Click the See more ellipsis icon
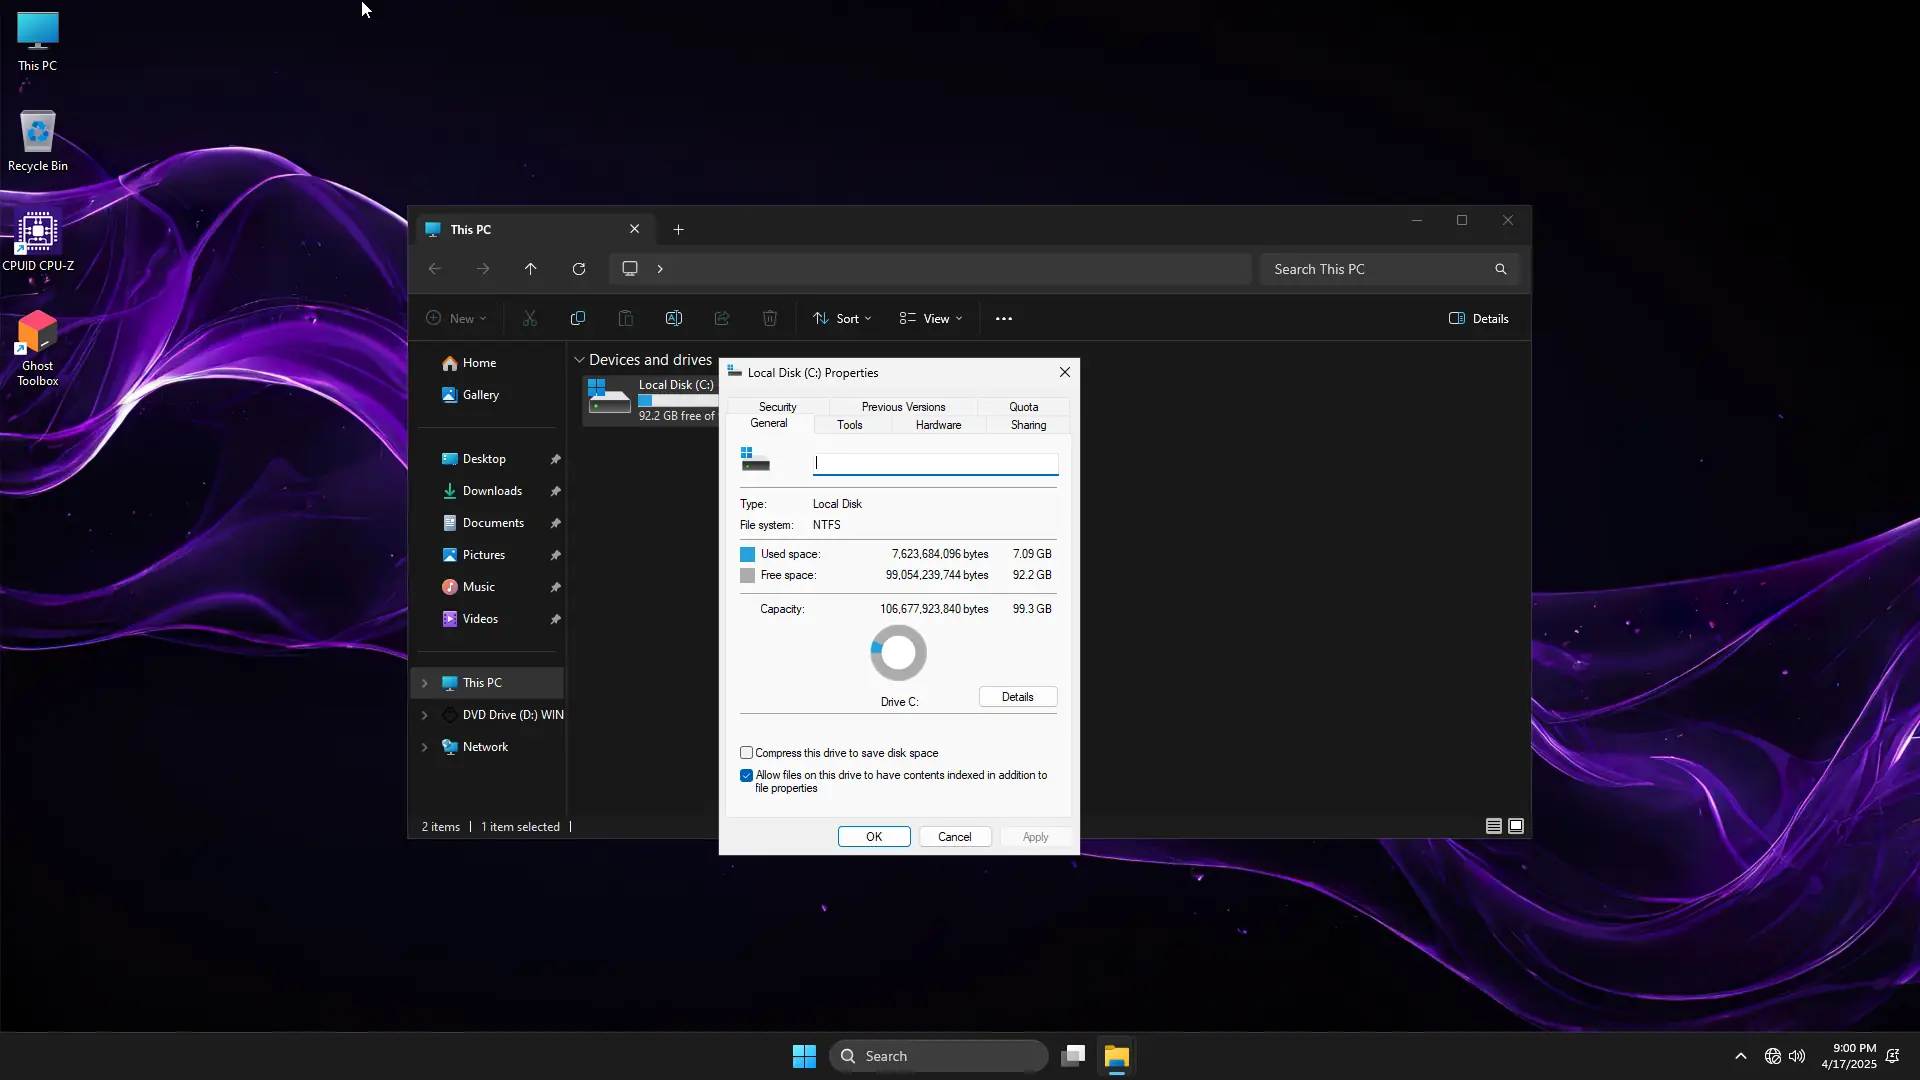1920x1080 pixels. click(1004, 318)
